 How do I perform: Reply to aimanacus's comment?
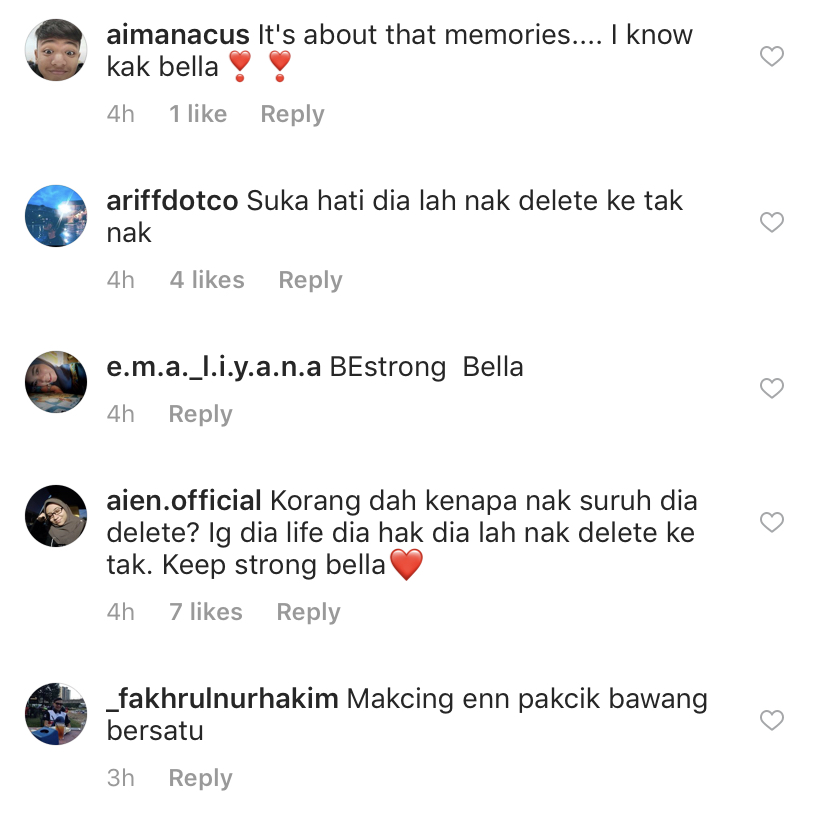293,114
